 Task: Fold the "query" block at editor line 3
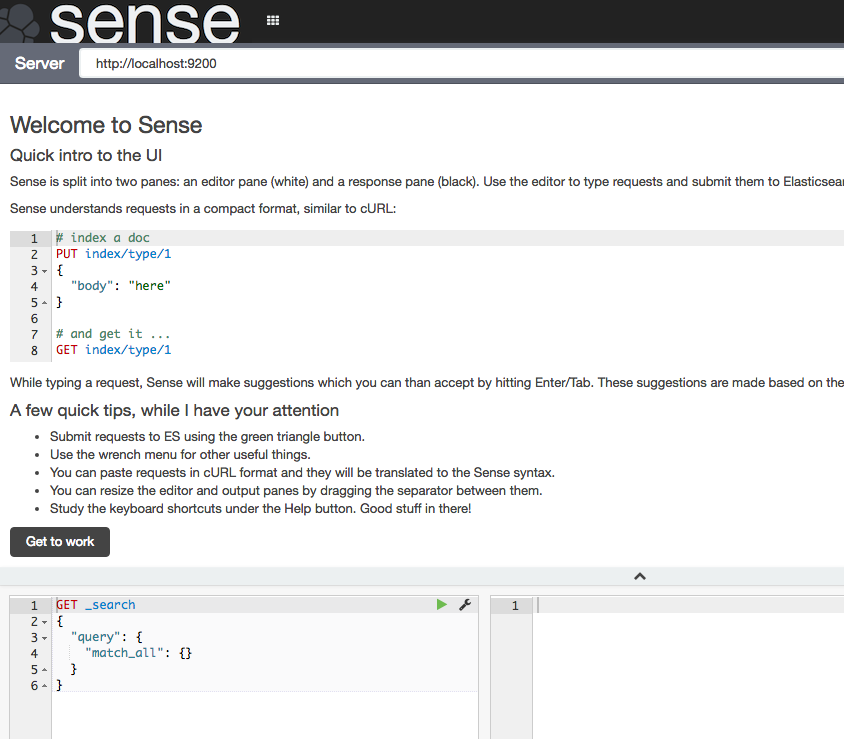click(x=44, y=637)
